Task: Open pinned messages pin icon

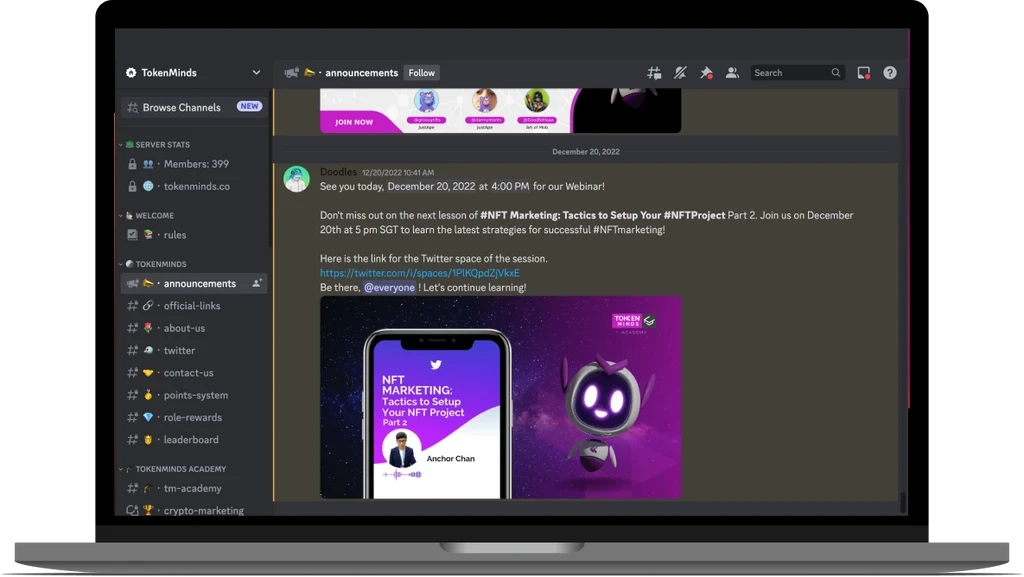Action: tap(706, 73)
